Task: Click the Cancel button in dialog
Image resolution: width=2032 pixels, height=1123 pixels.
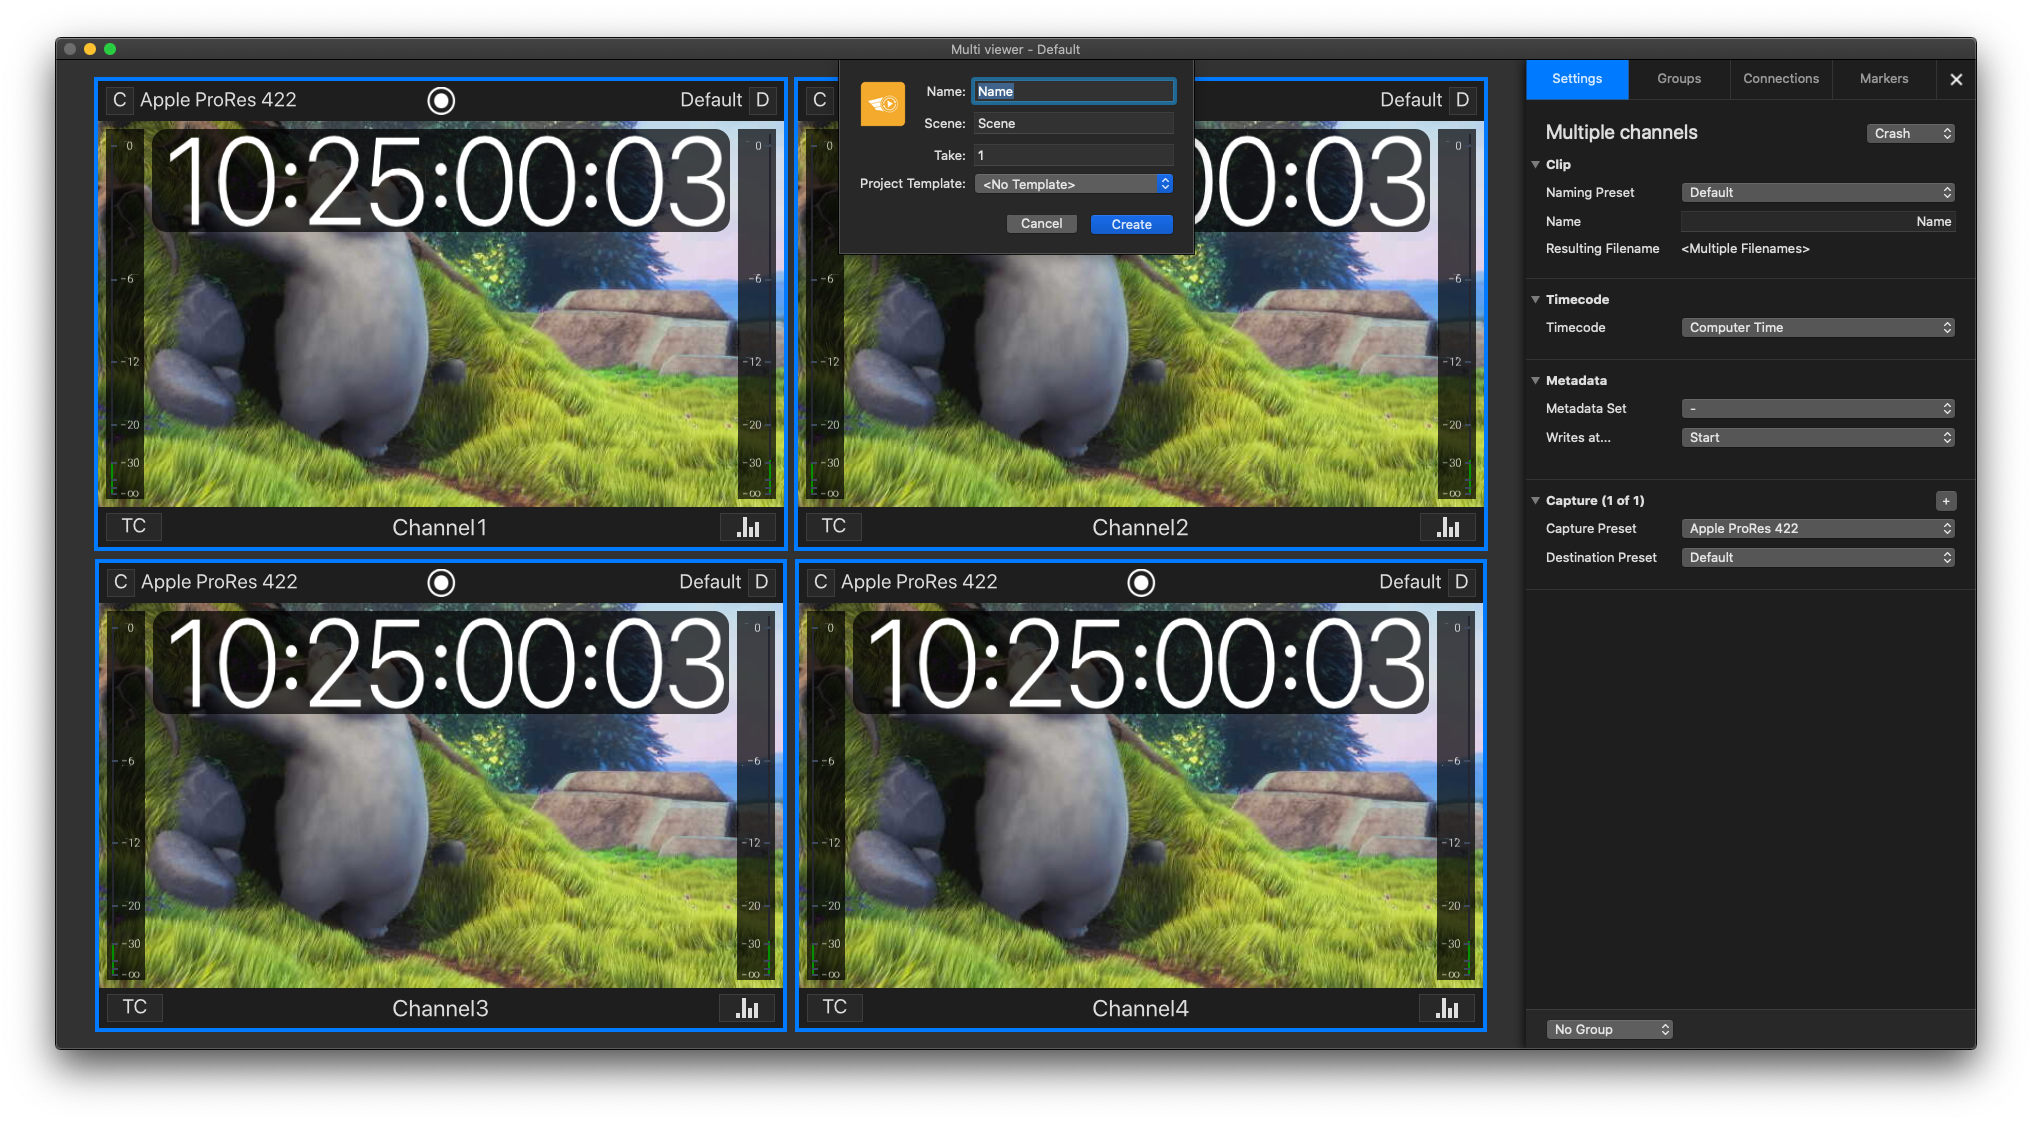Action: [x=1041, y=224]
